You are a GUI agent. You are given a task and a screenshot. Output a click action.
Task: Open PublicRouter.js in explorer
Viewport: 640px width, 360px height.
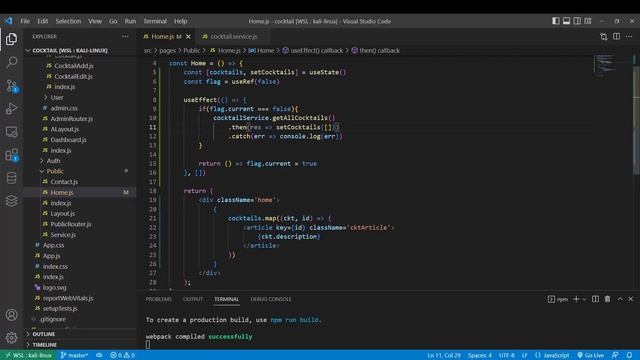coord(71,224)
